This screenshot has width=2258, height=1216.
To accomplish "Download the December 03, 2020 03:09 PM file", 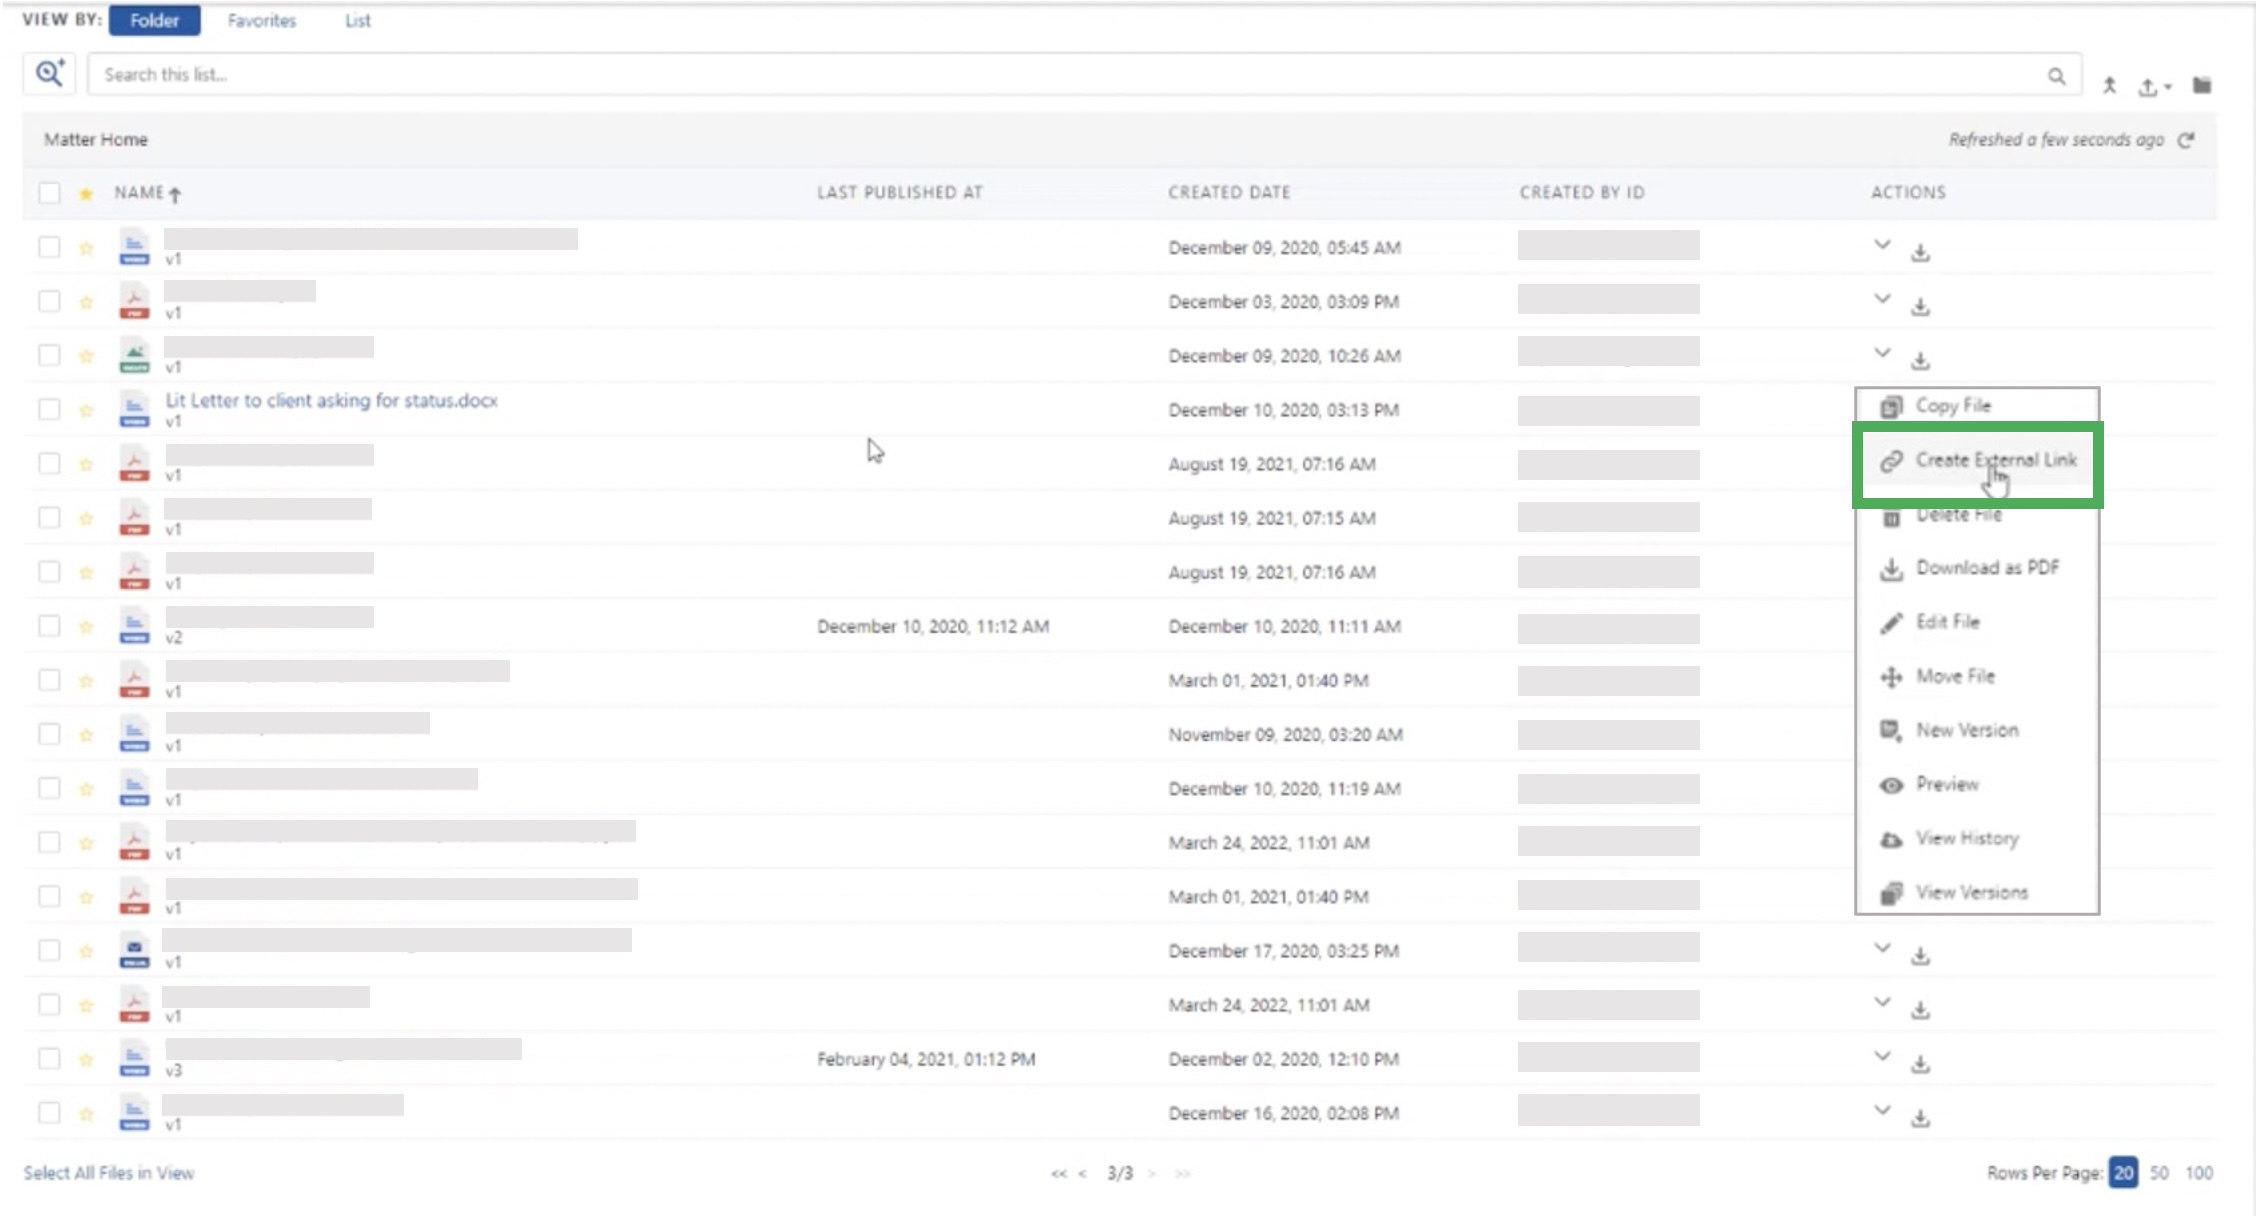I will (1920, 306).
